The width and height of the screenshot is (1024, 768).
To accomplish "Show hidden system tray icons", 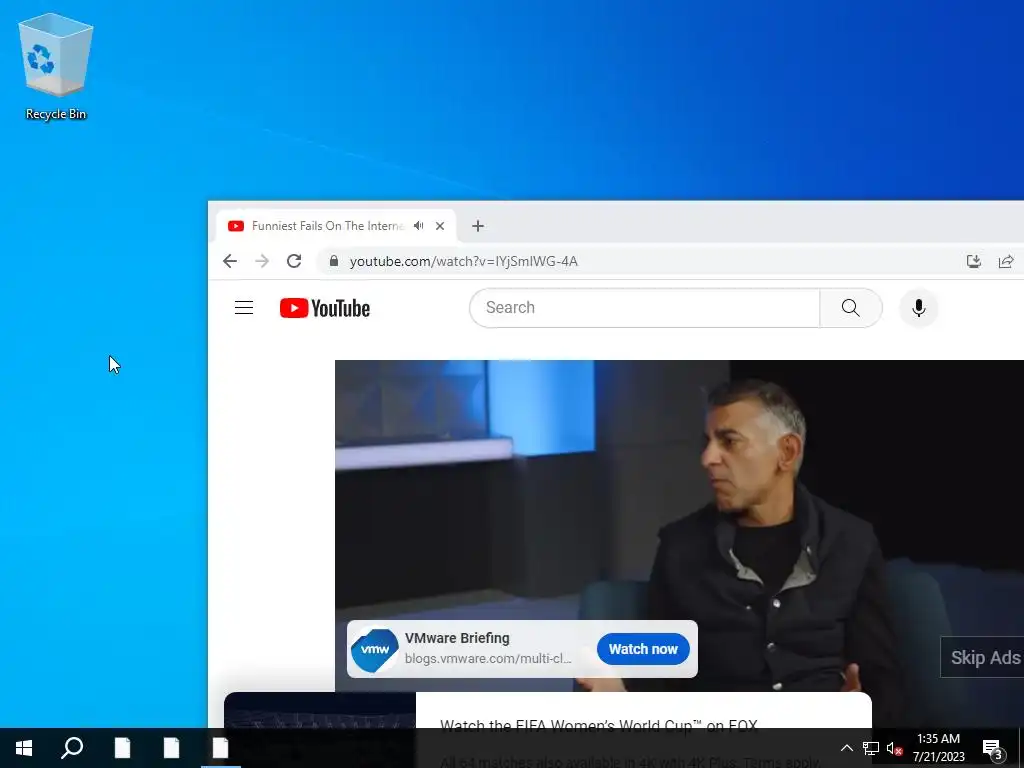I will pyautogui.click(x=846, y=748).
